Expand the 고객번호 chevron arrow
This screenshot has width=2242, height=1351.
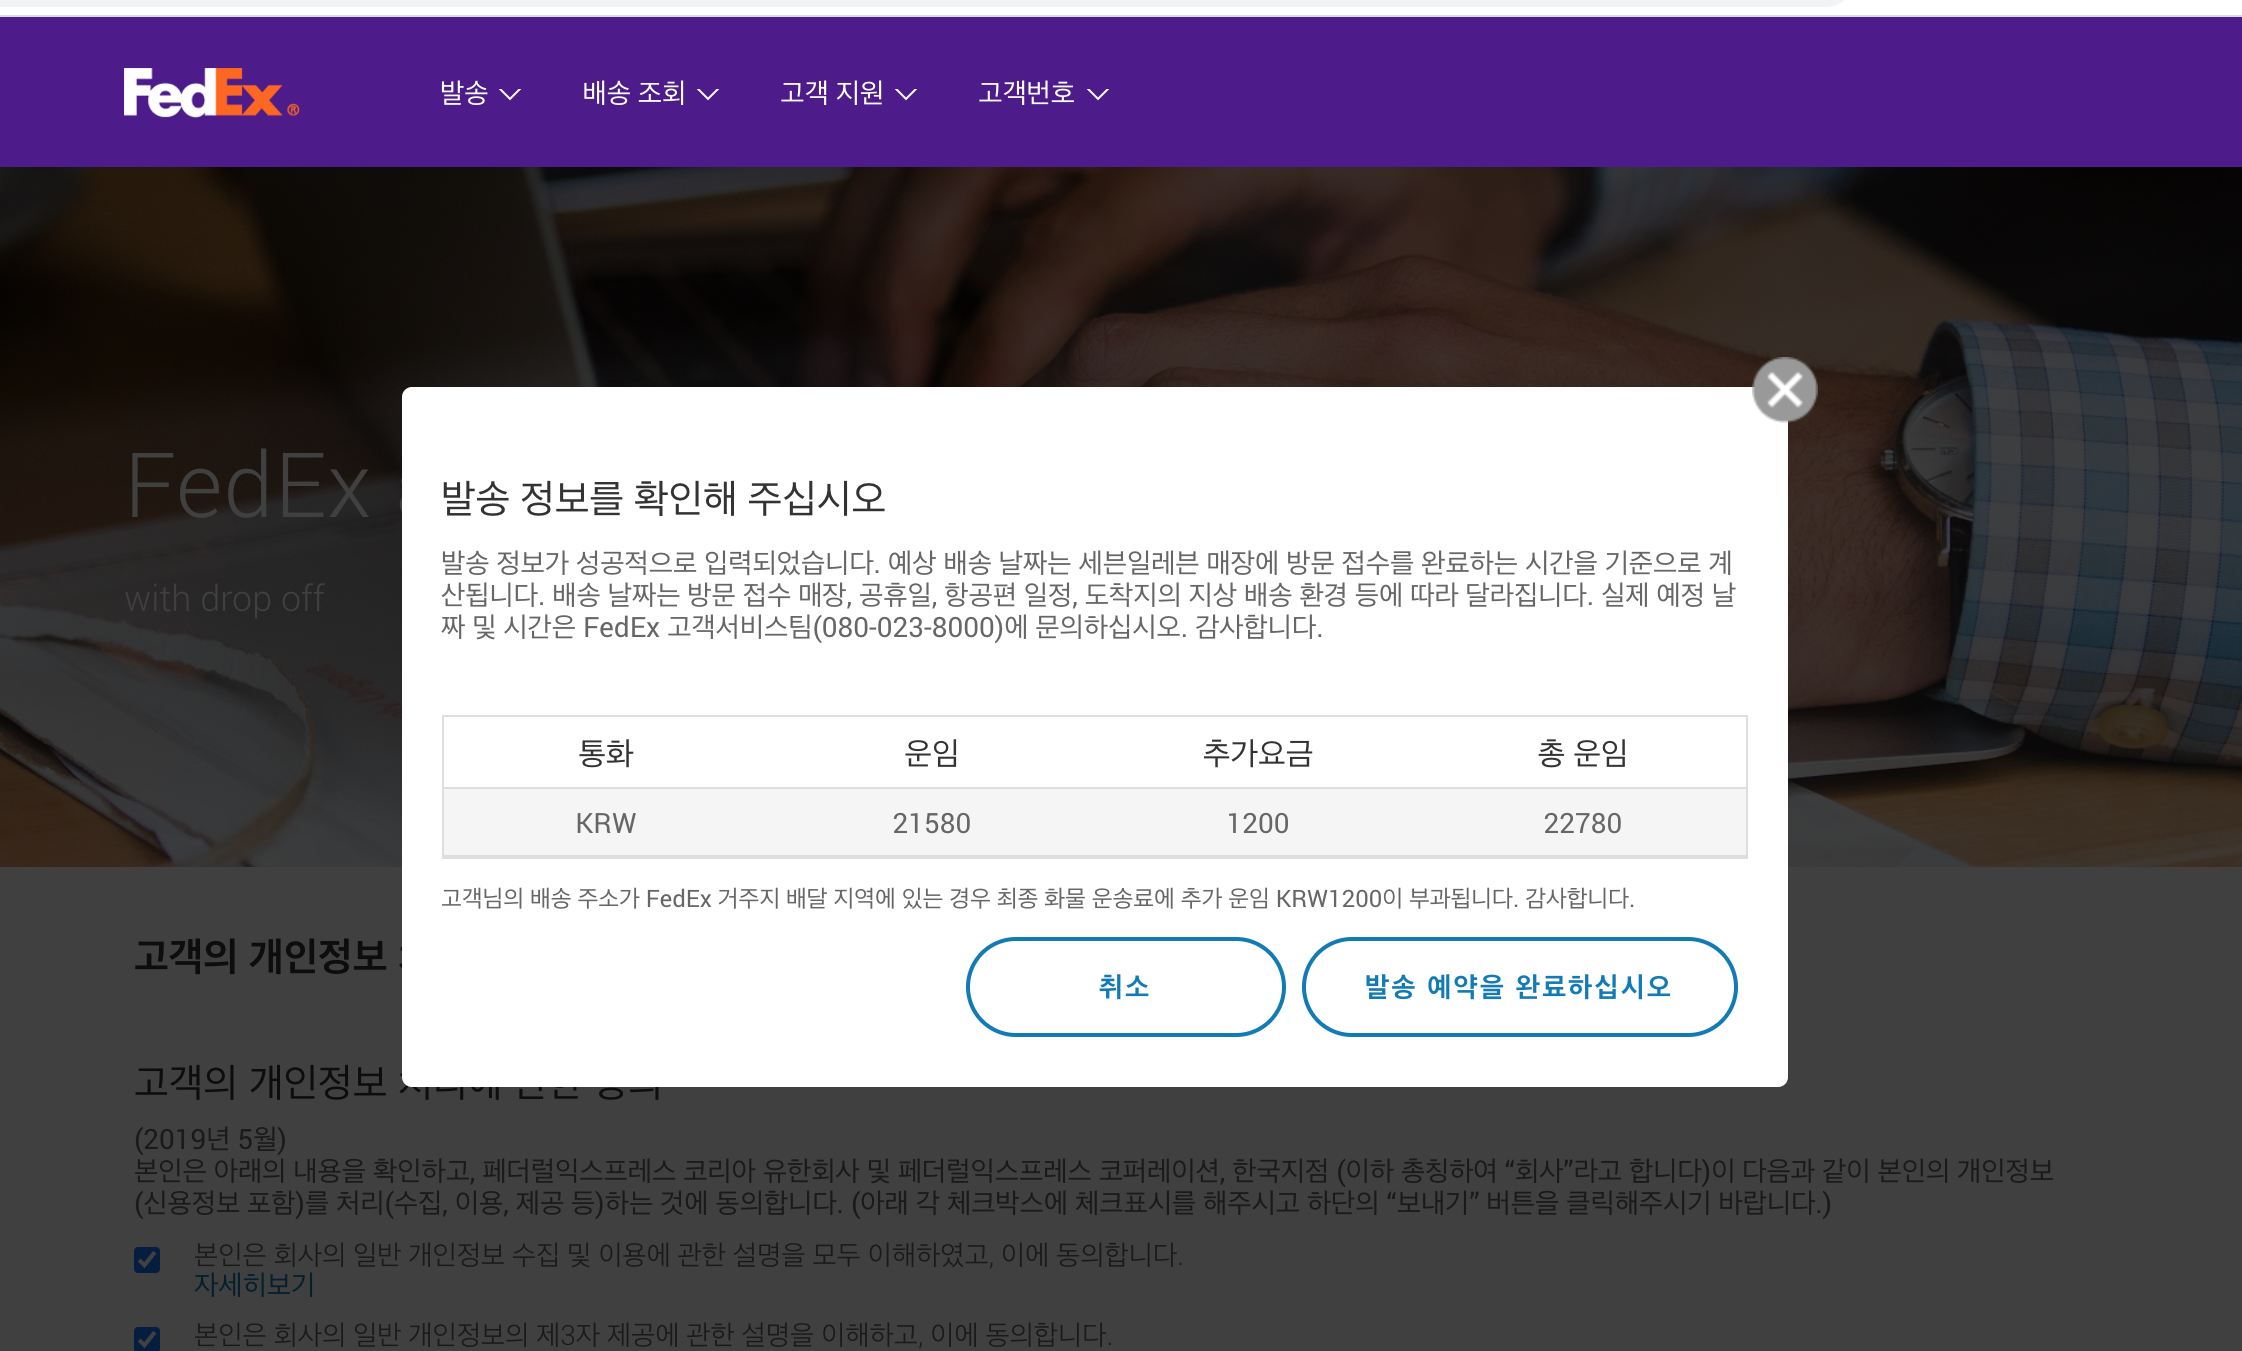click(x=1098, y=94)
